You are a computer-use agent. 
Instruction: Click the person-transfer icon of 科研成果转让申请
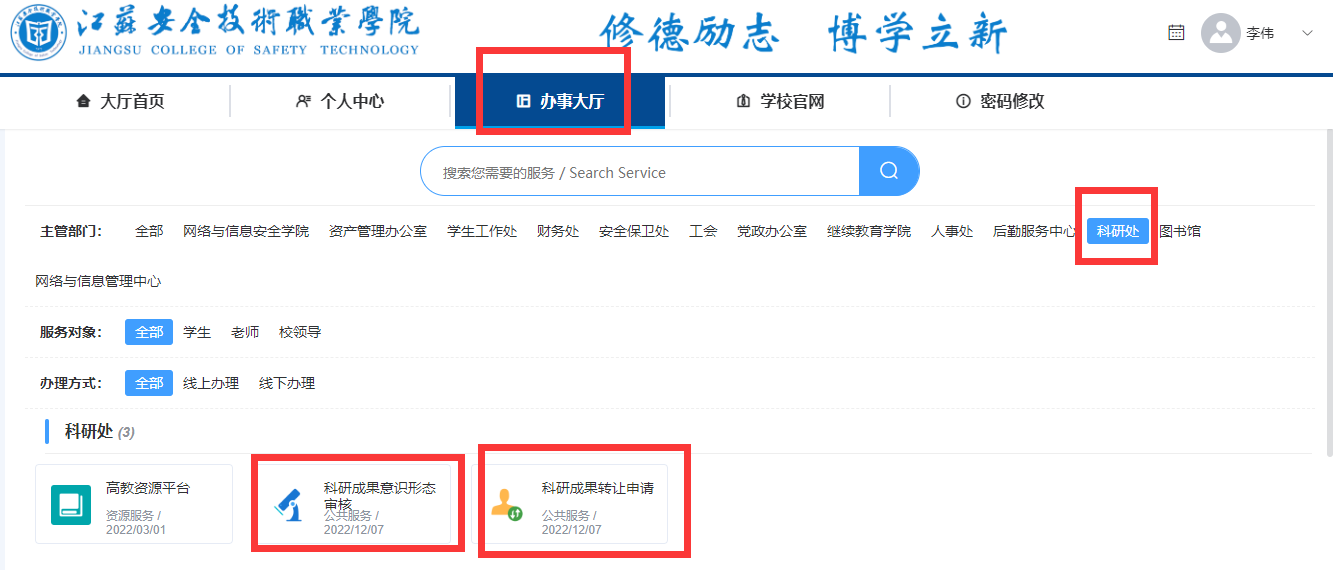click(506, 505)
